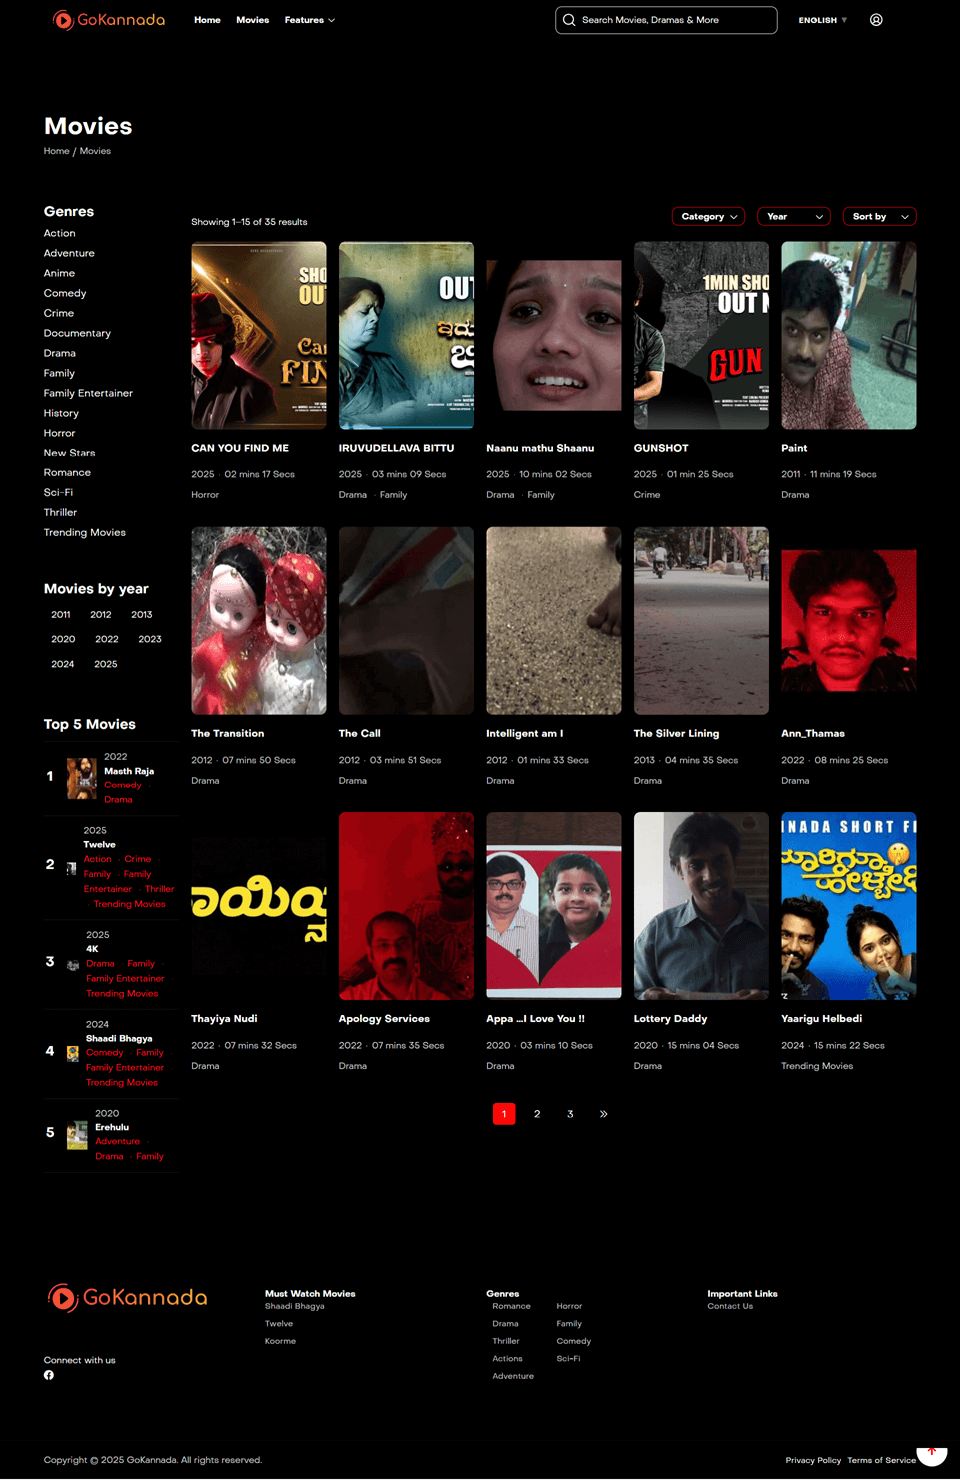Screen dimensions: 960x1481
Task: Expand the Sort by dropdown
Action: [x=879, y=217]
